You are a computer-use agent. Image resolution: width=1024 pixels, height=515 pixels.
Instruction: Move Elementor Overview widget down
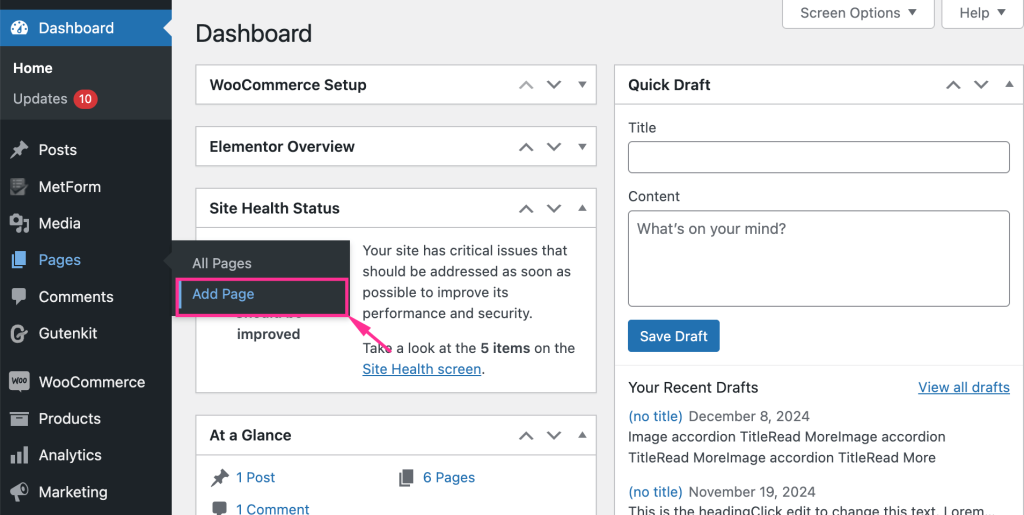[554, 147]
